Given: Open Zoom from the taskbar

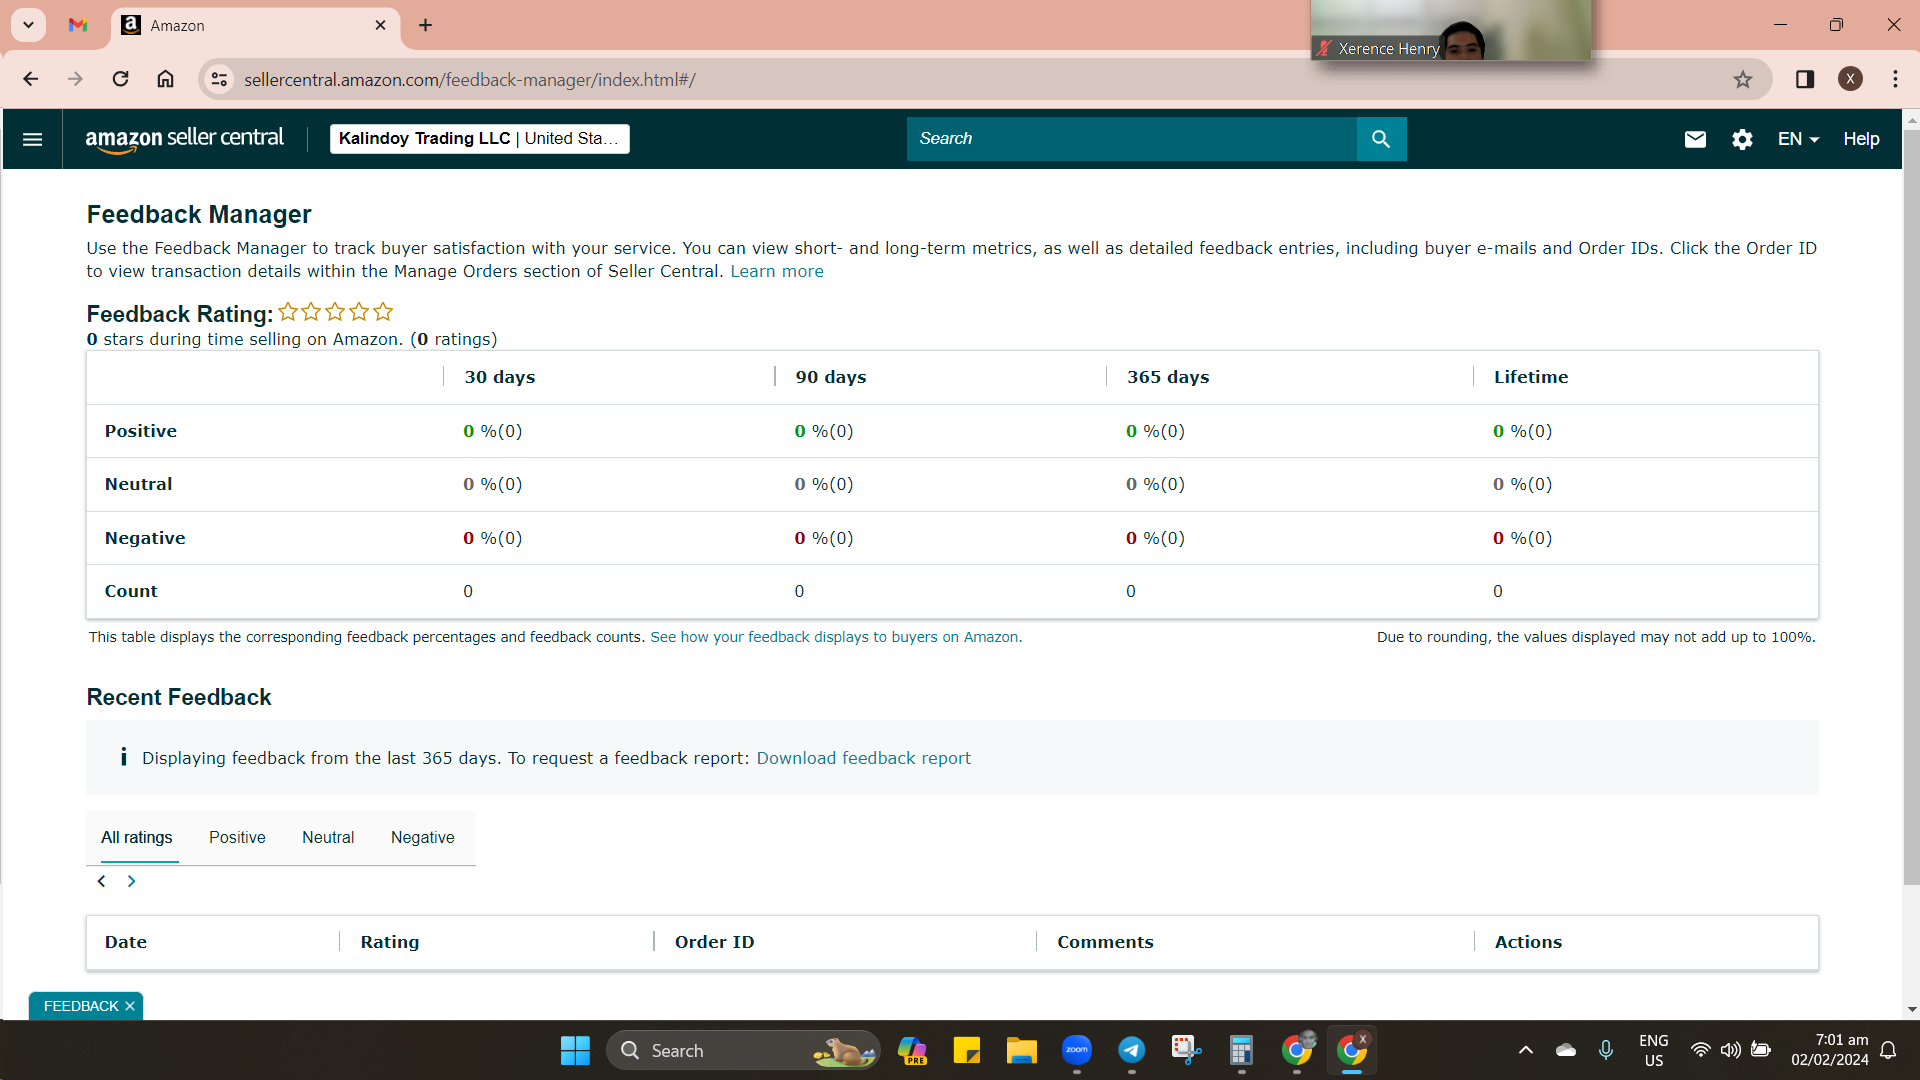Looking at the screenshot, I should click(1077, 1050).
